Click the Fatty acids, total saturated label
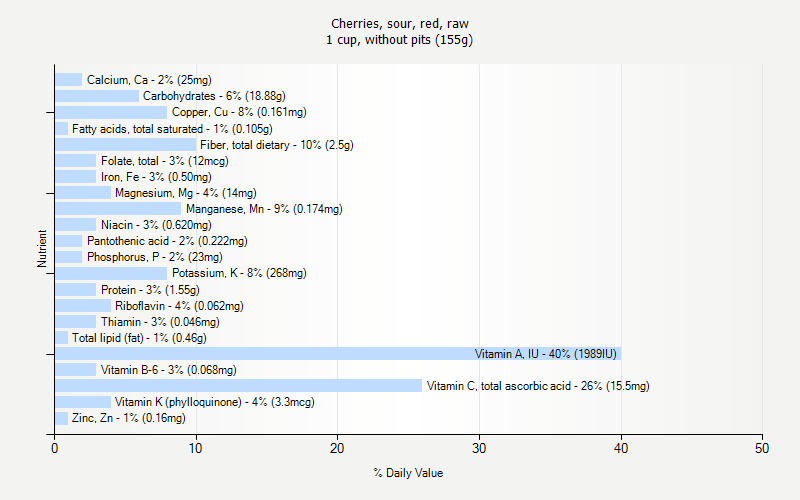This screenshot has width=800, height=500. [x=172, y=129]
